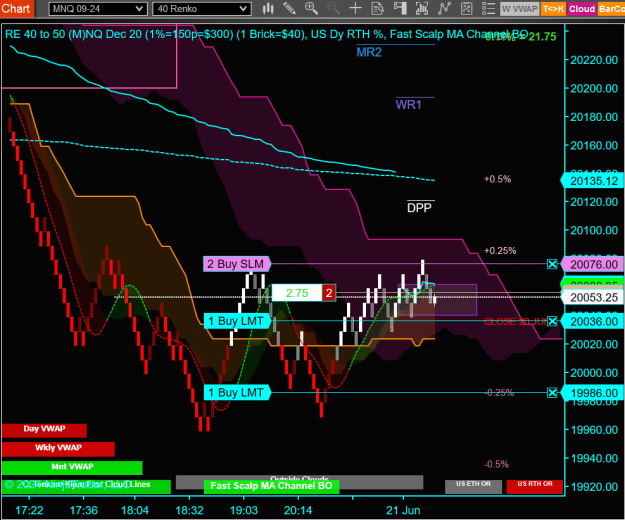Screen dimensions: 625x520
Task: Select the 2 Buy SLM order label
Action: click(237, 264)
